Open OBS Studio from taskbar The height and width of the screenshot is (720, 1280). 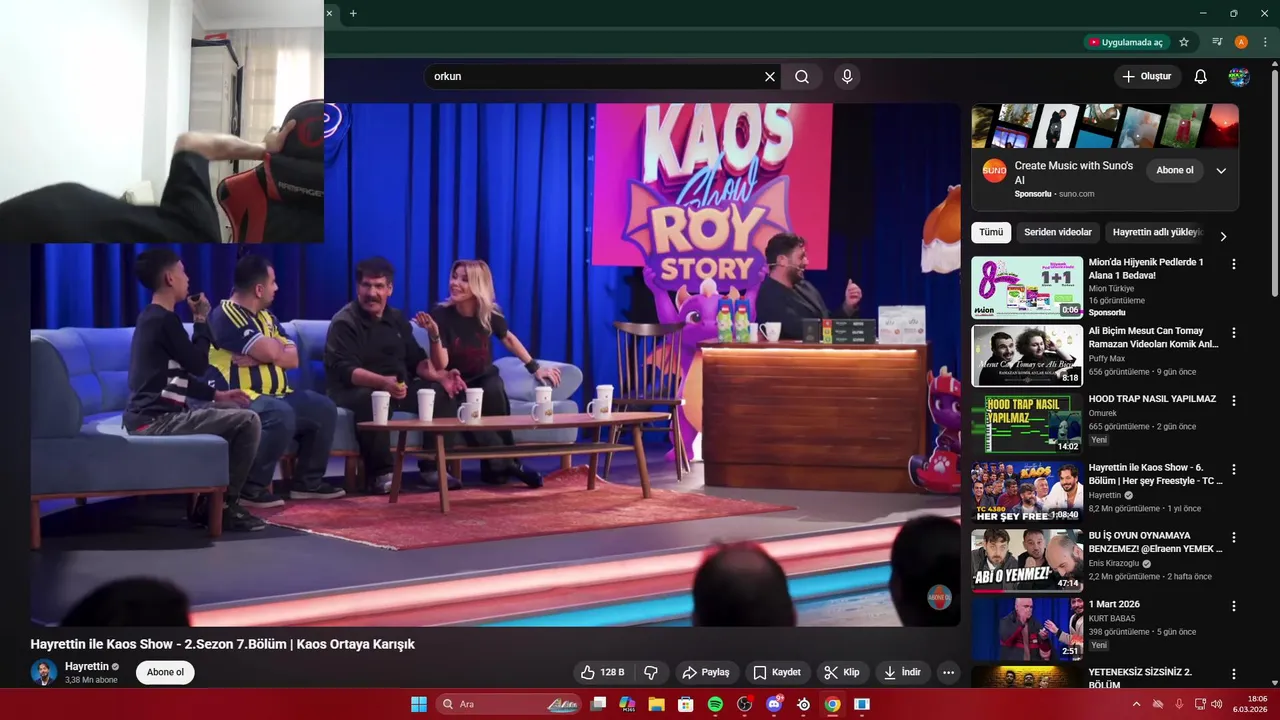coord(744,704)
